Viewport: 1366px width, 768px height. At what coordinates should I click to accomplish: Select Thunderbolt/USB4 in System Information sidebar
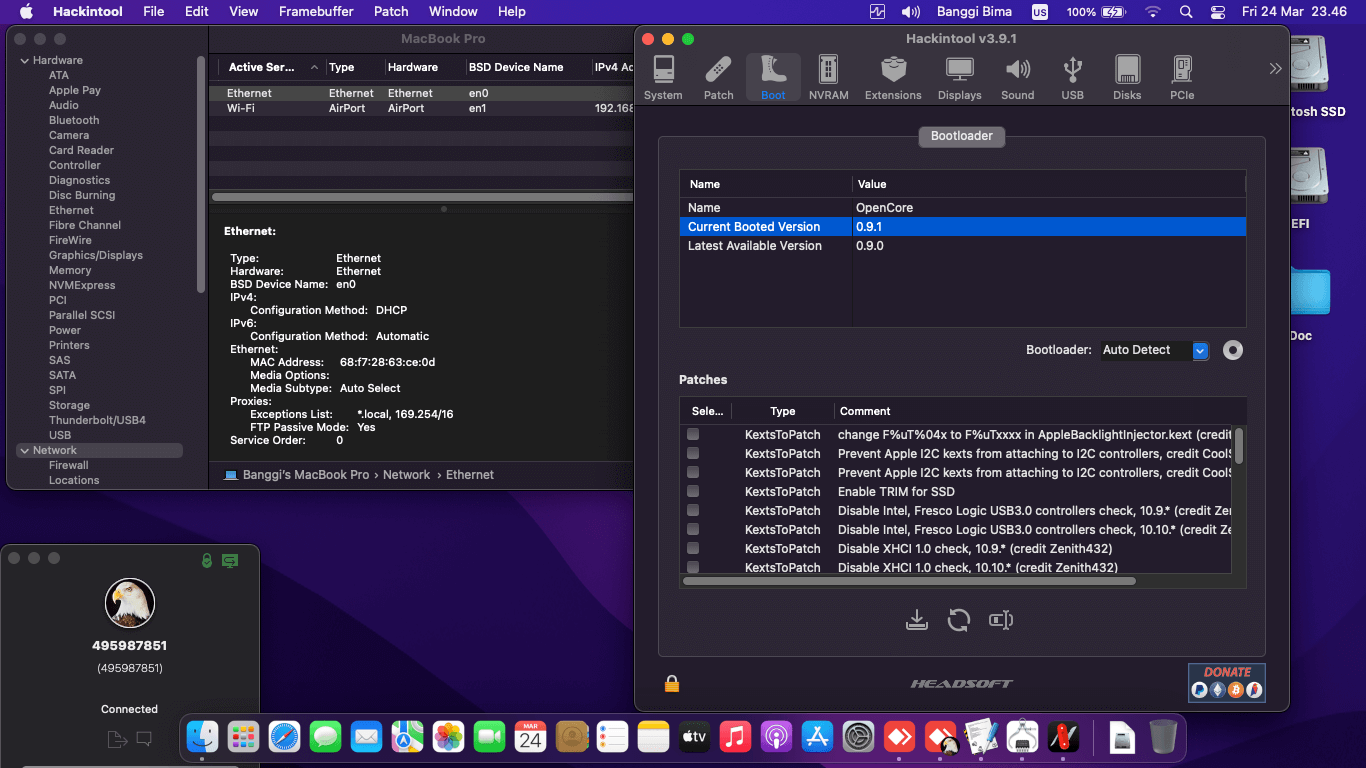pos(97,420)
